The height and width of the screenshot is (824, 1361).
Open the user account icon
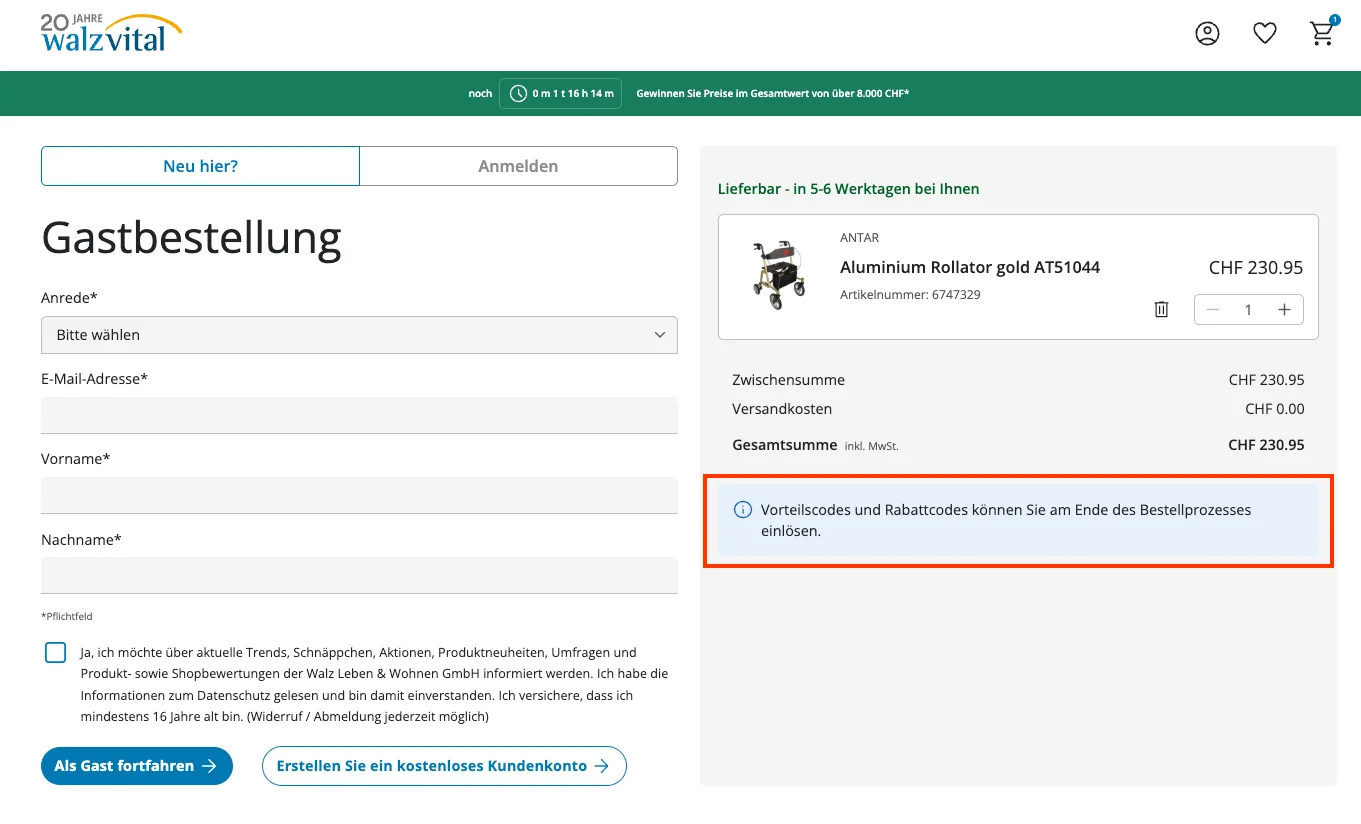[1207, 32]
